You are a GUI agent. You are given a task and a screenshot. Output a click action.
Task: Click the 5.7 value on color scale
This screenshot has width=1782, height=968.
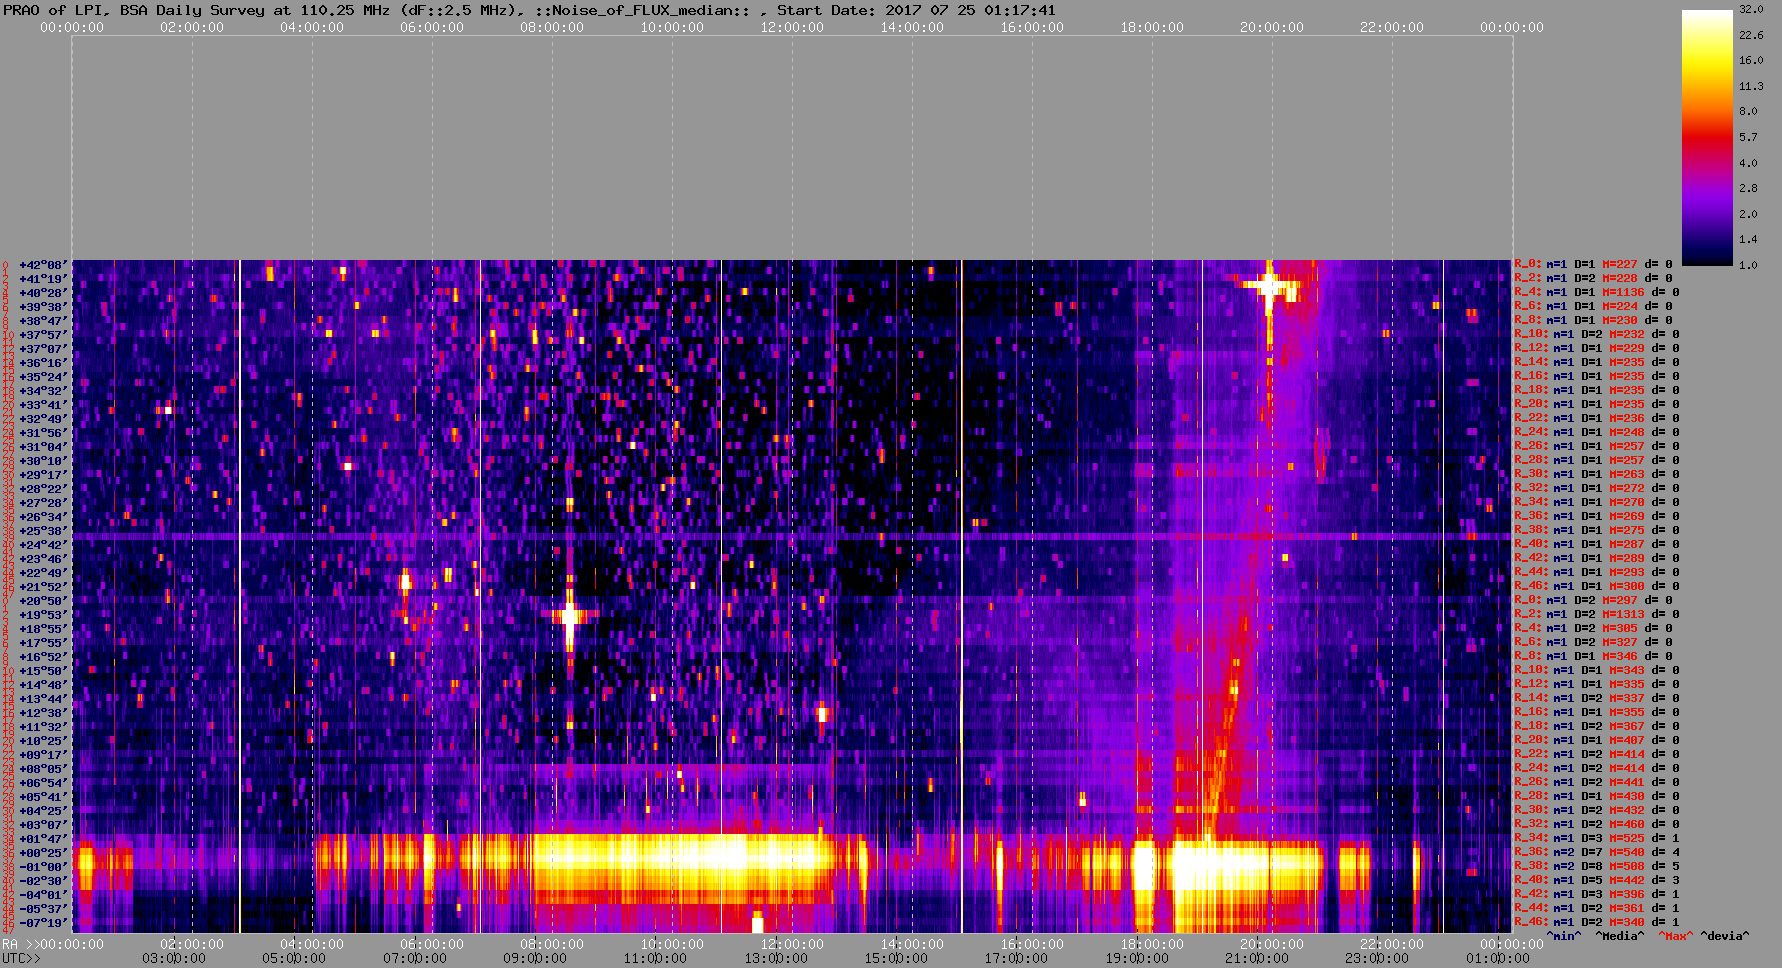click(x=1748, y=137)
